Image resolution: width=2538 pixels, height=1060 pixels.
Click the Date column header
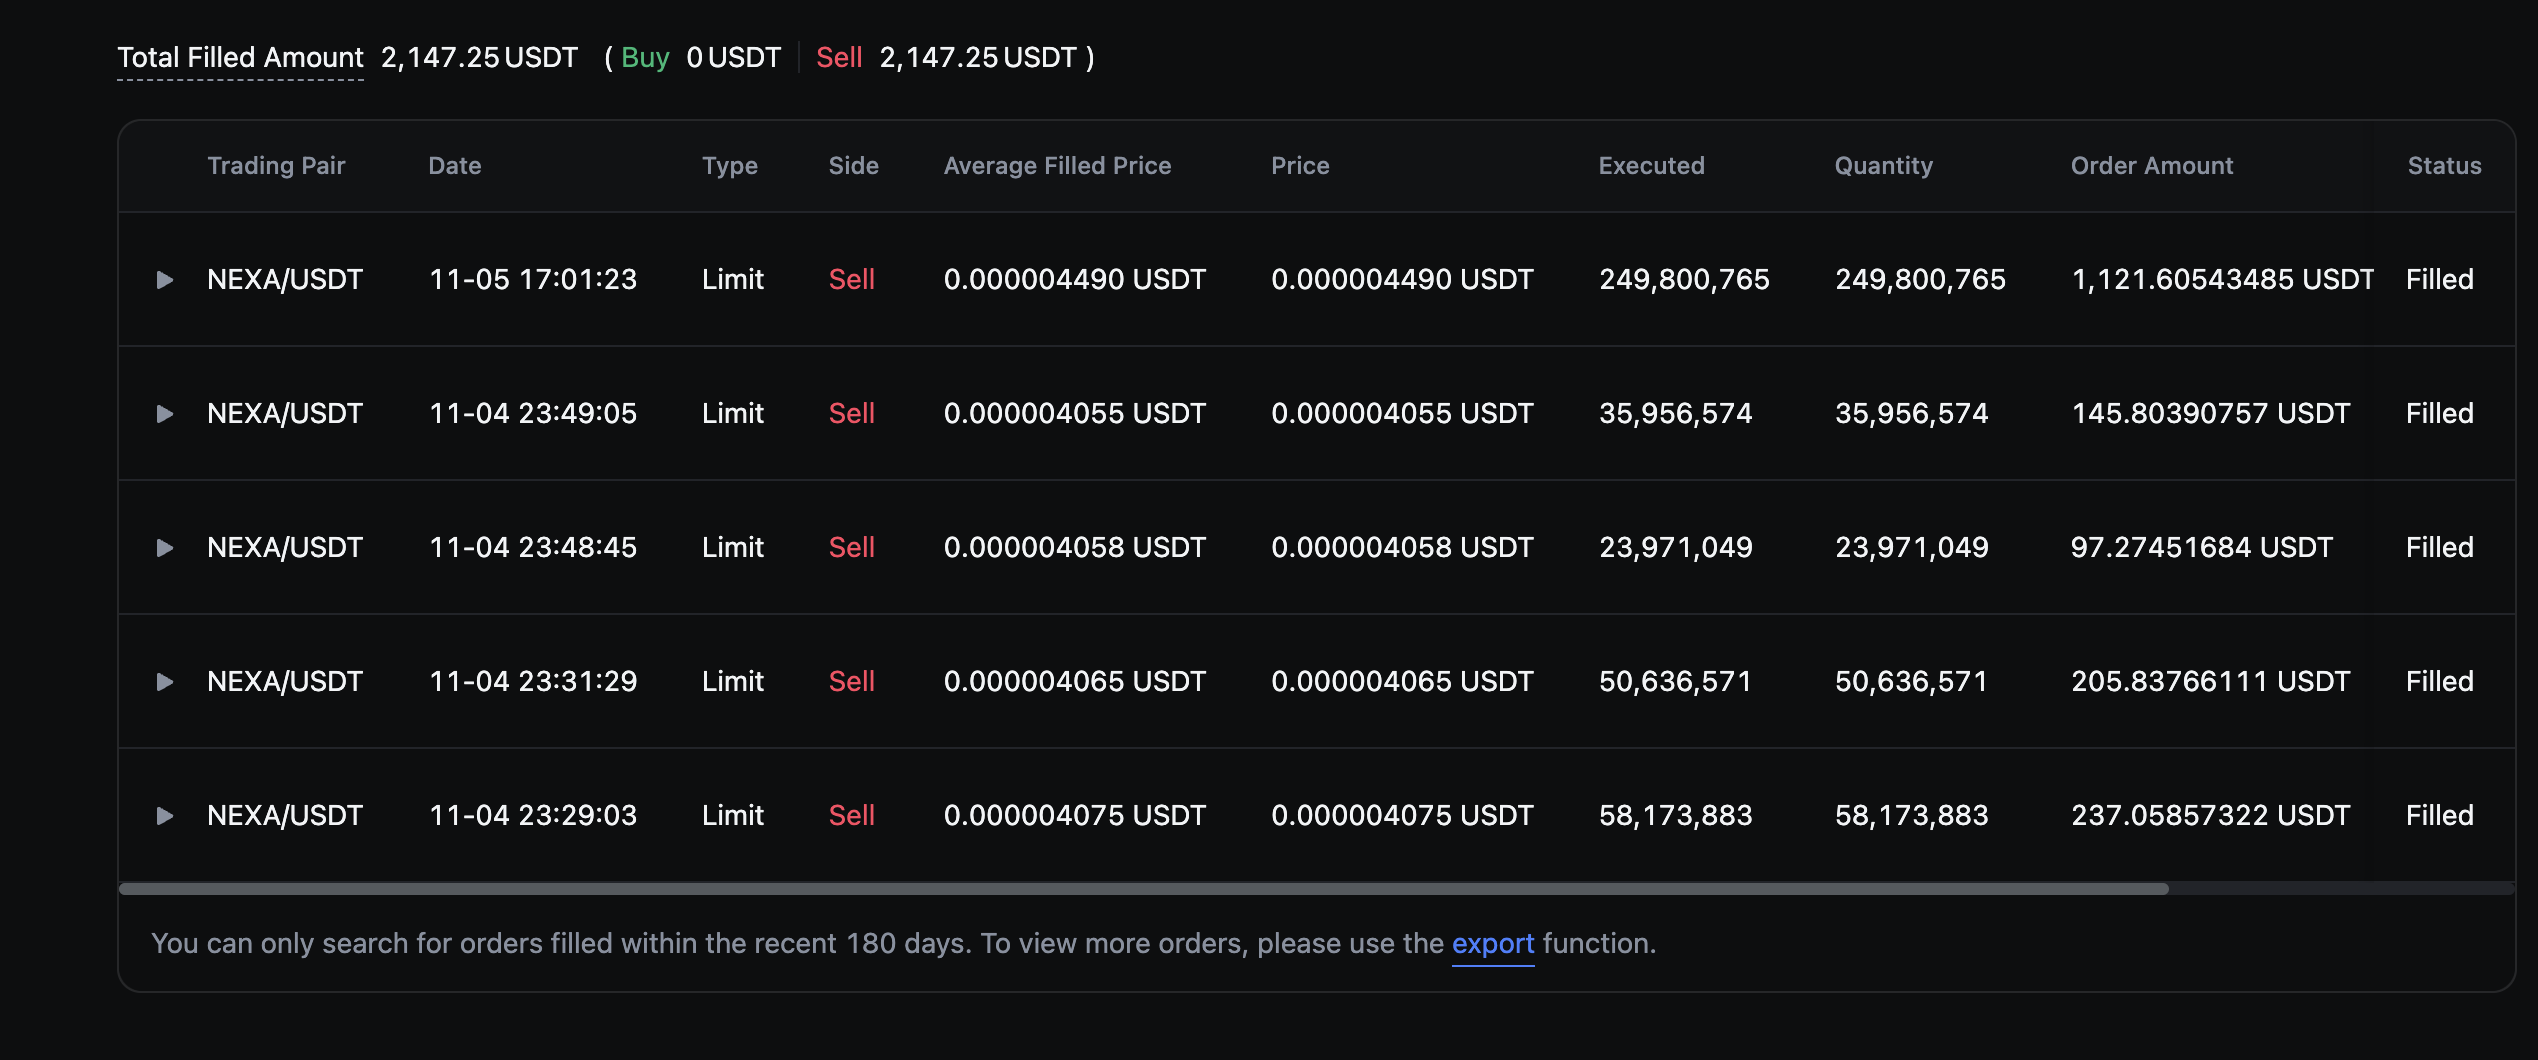coord(455,166)
